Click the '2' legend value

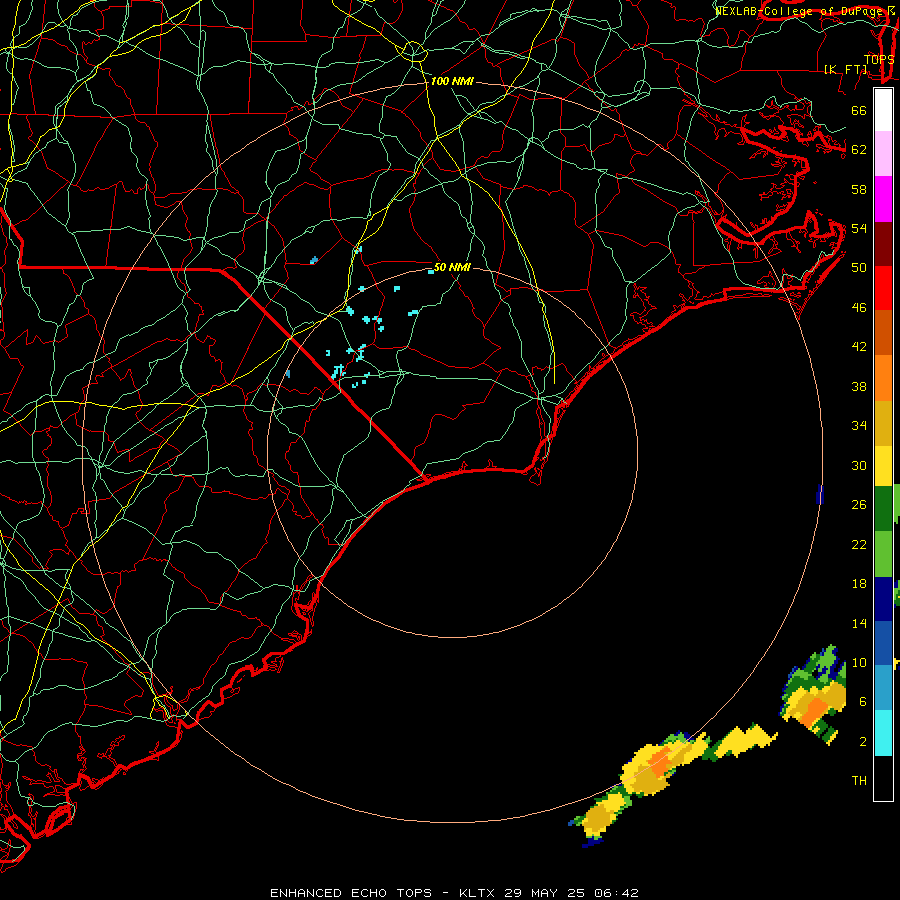863,742
